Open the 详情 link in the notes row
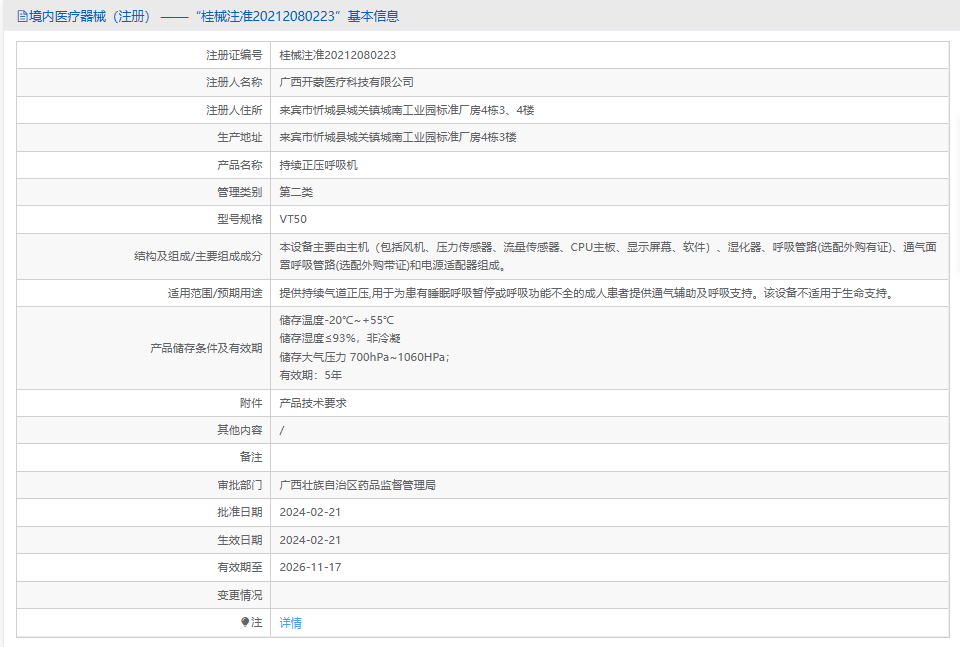 [x=290, y=622]
